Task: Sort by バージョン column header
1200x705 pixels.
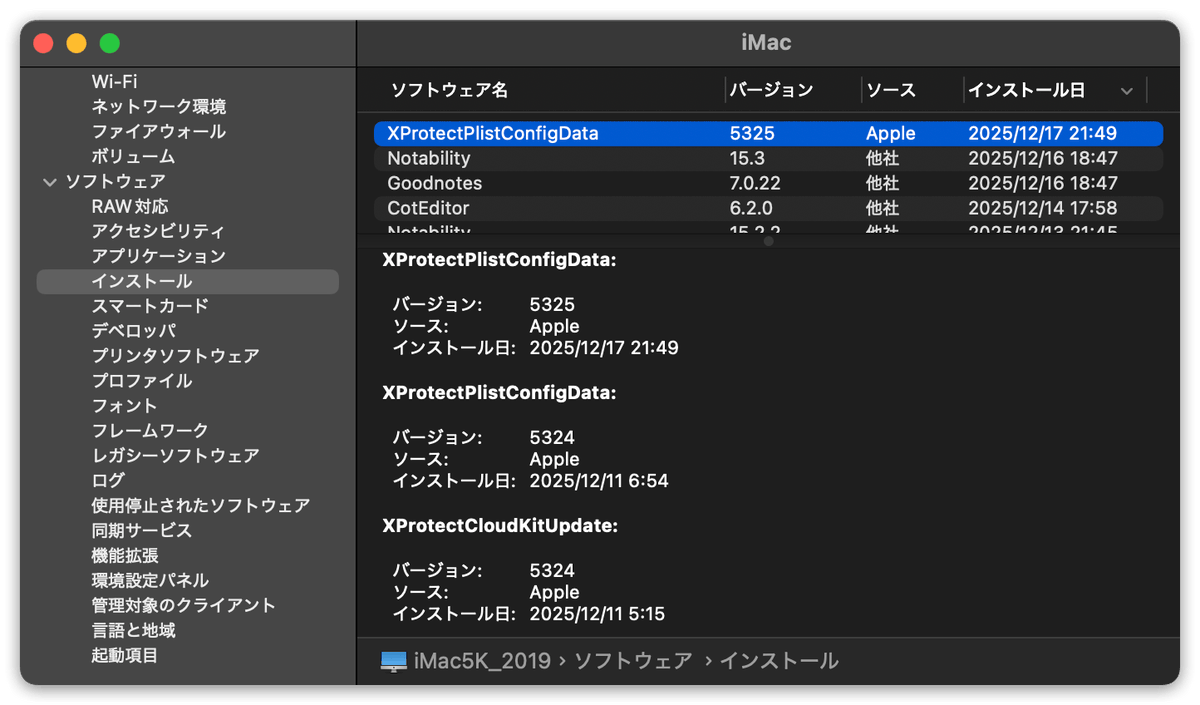Action: [771, 90]
